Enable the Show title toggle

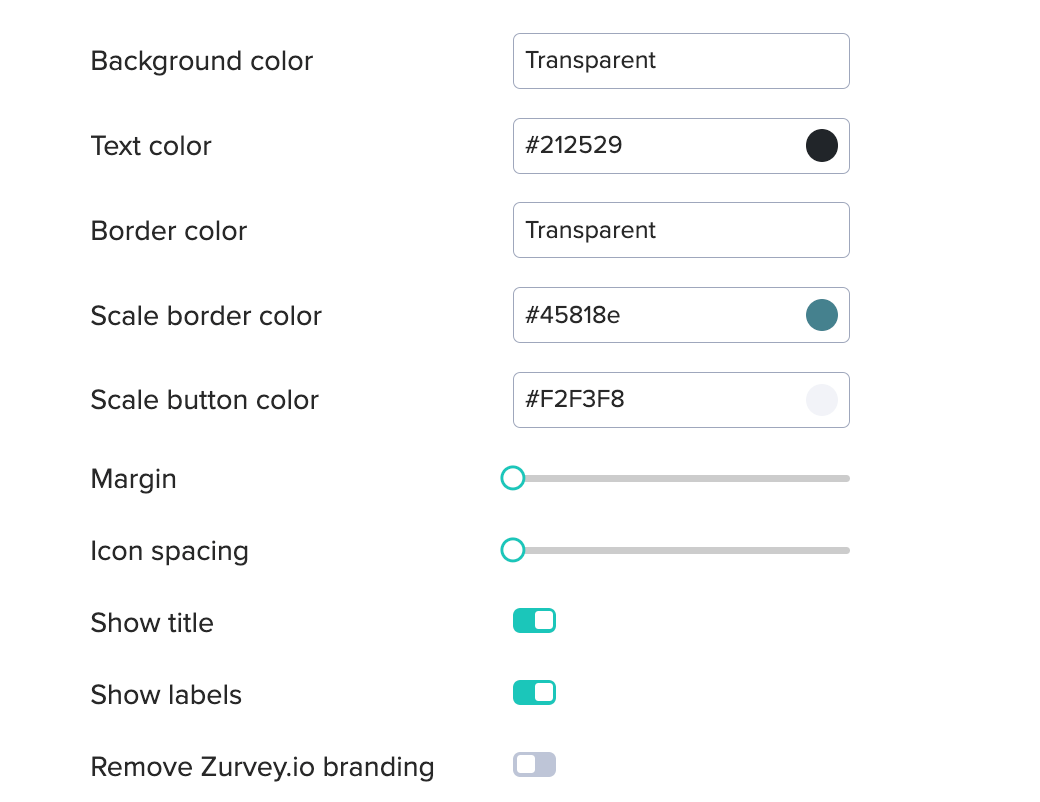point(534,620)
